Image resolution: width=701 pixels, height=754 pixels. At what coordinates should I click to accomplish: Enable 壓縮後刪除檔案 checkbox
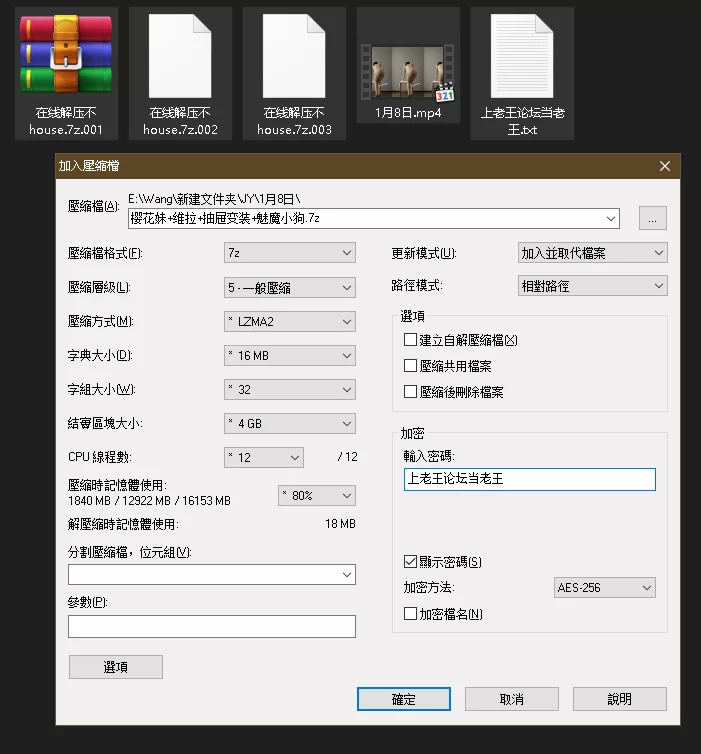[x=411, y=392]
